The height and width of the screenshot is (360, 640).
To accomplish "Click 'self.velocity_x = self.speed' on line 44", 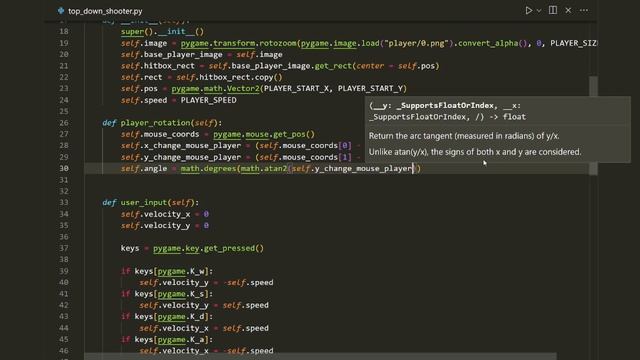I will [x=204, y=328].
